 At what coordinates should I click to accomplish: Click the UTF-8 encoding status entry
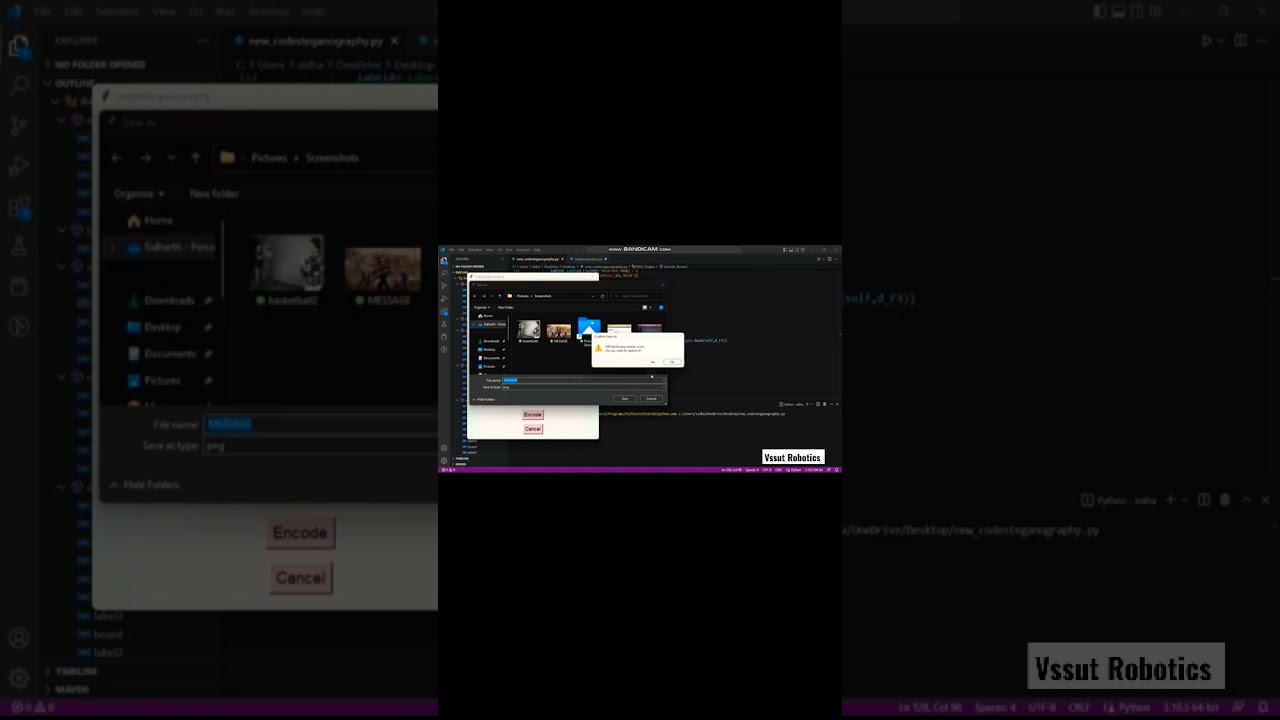pos(767,470)
